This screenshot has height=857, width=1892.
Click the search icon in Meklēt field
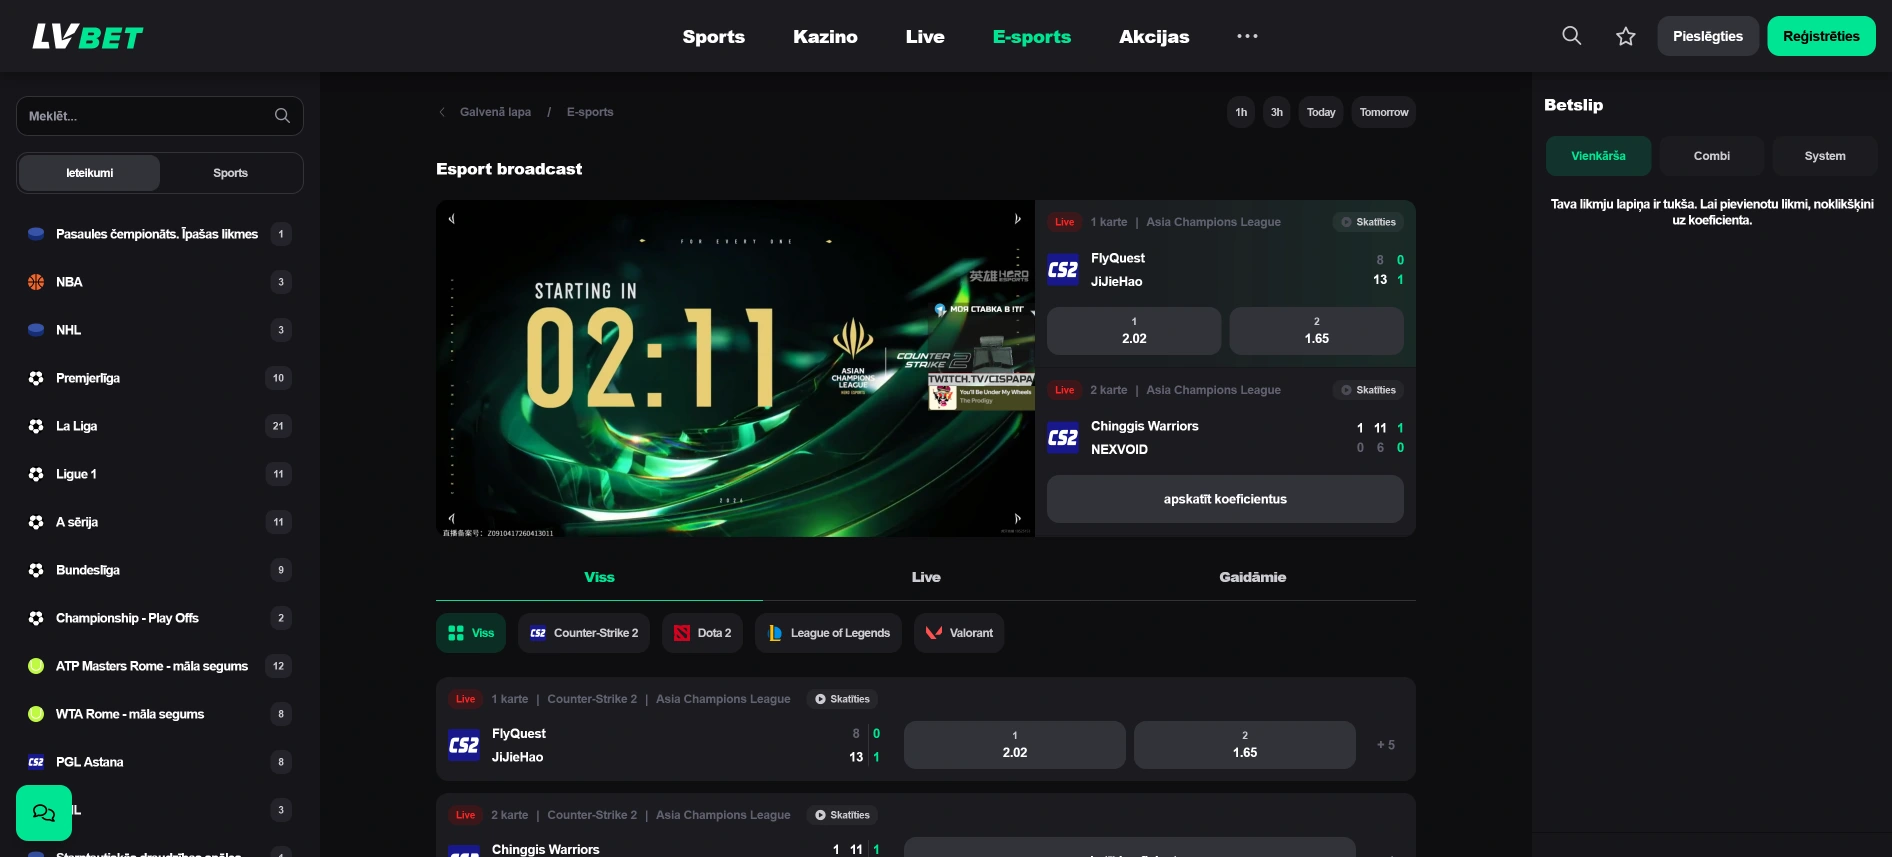[282, 116]
